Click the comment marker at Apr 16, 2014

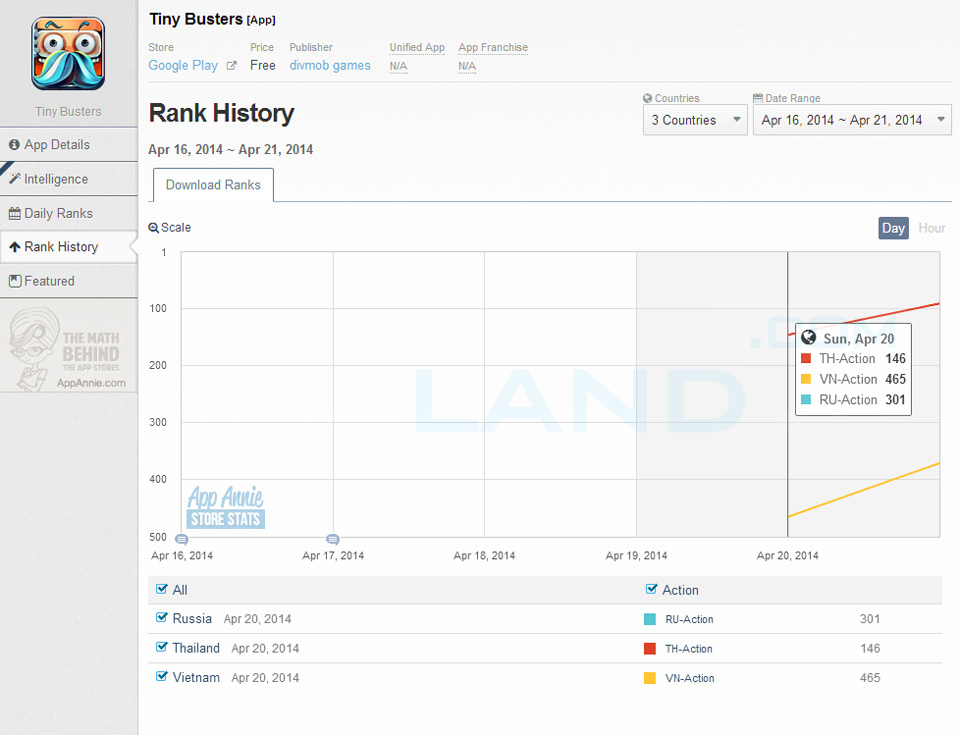(x=182, y=539)
